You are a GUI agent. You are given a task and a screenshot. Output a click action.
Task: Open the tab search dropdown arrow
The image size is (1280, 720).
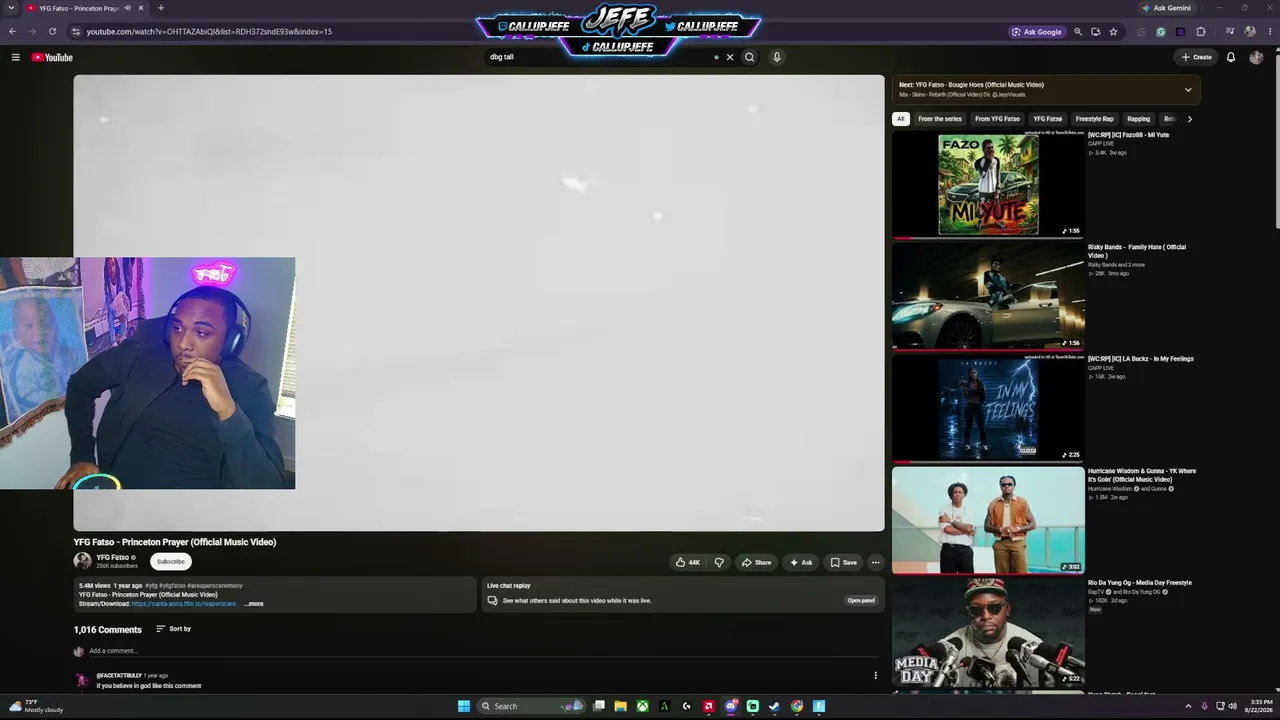(x=11, y=8)
